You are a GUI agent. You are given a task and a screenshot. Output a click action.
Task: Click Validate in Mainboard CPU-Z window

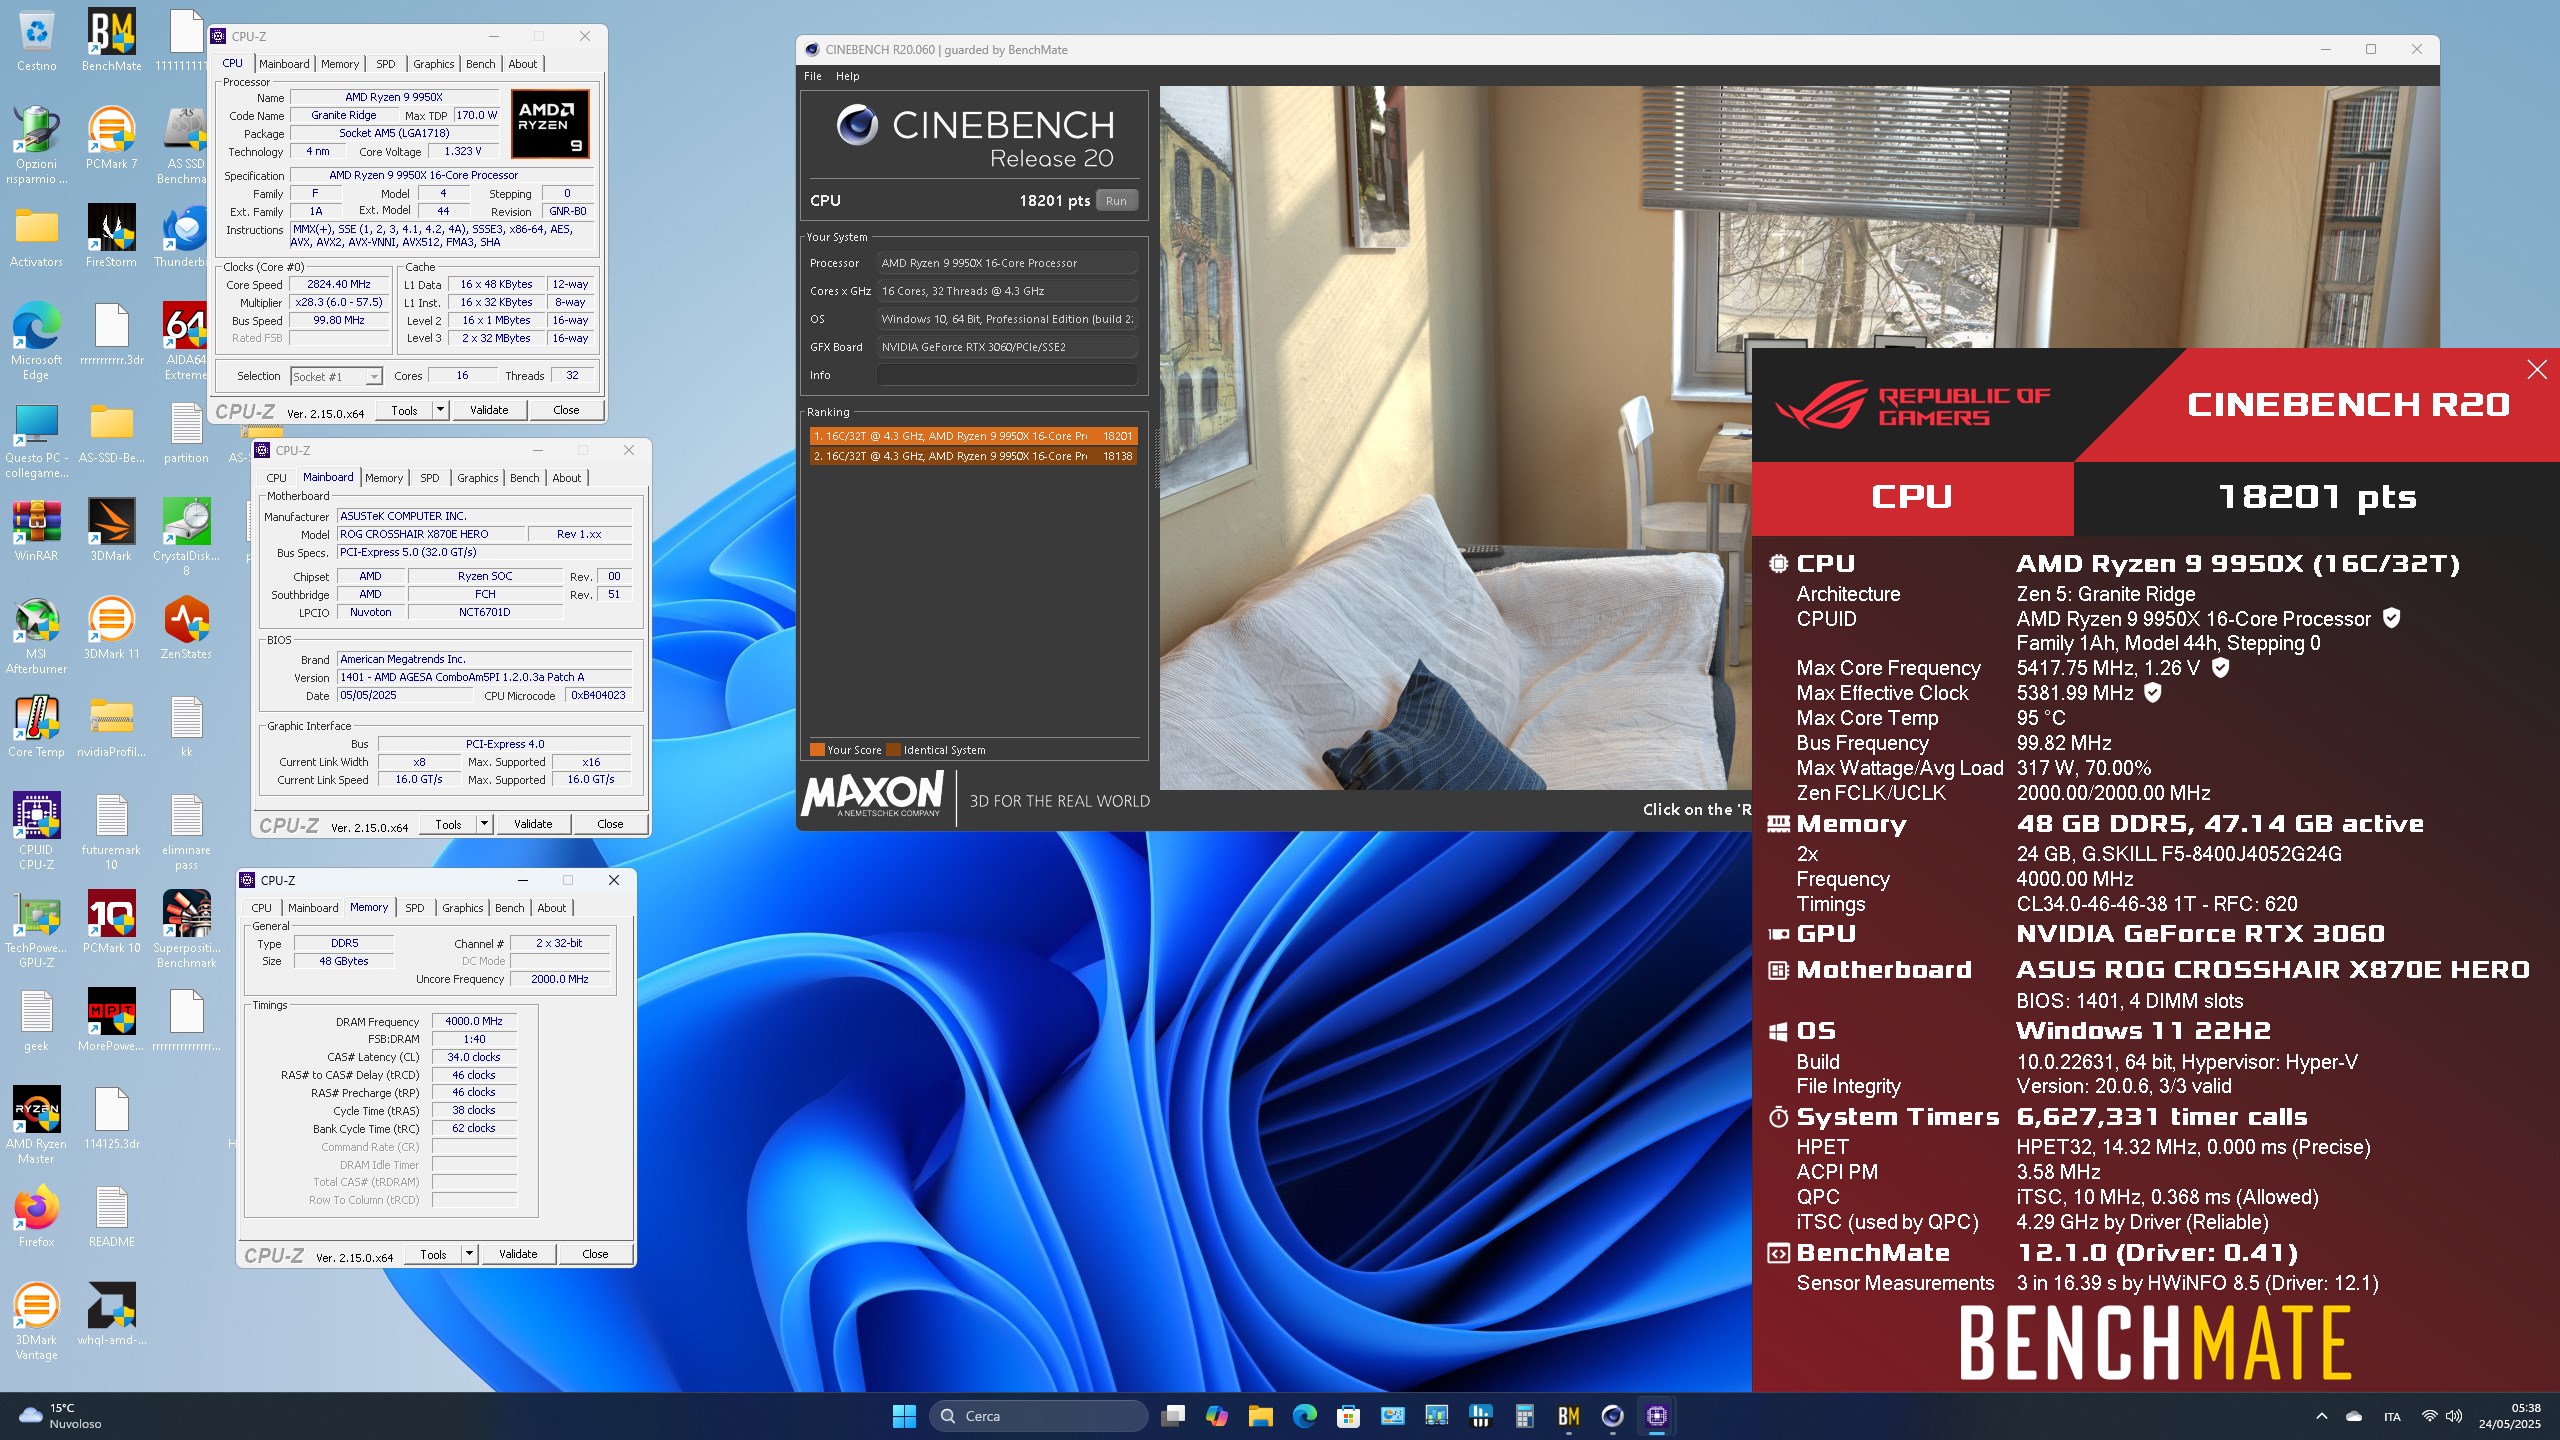click(533, 824)
